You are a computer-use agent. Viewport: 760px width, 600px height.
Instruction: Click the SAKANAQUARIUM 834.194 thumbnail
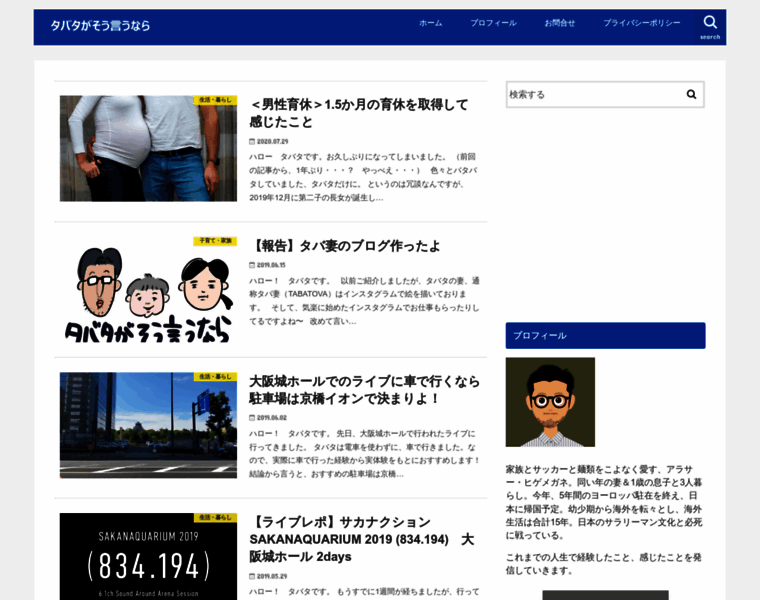pos(148,558)
